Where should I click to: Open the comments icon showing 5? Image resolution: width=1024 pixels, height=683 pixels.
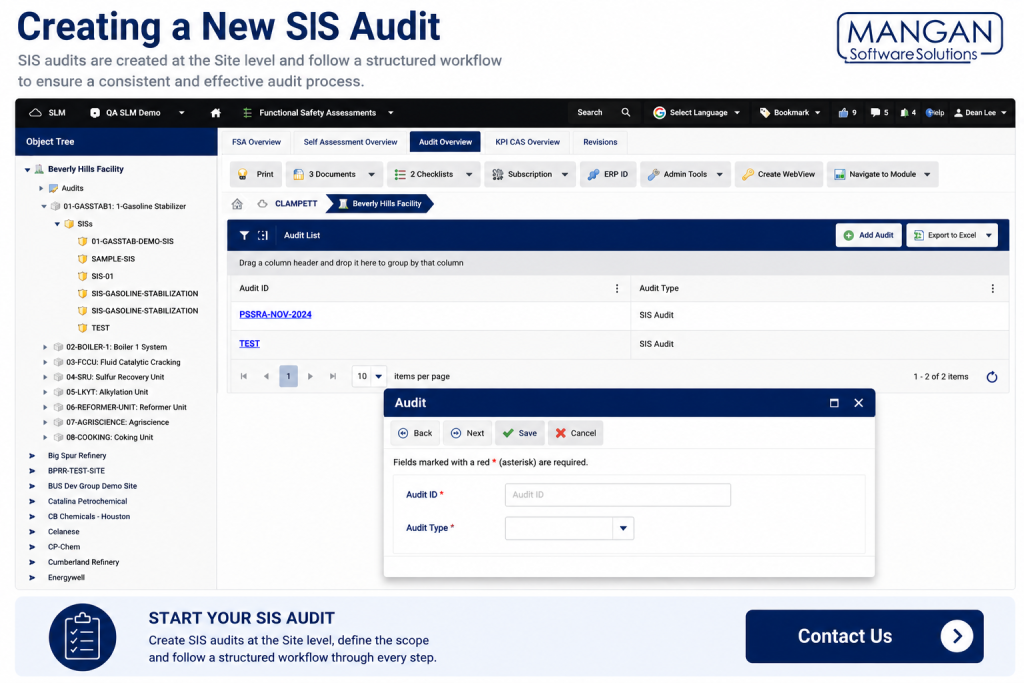(879, 113)
